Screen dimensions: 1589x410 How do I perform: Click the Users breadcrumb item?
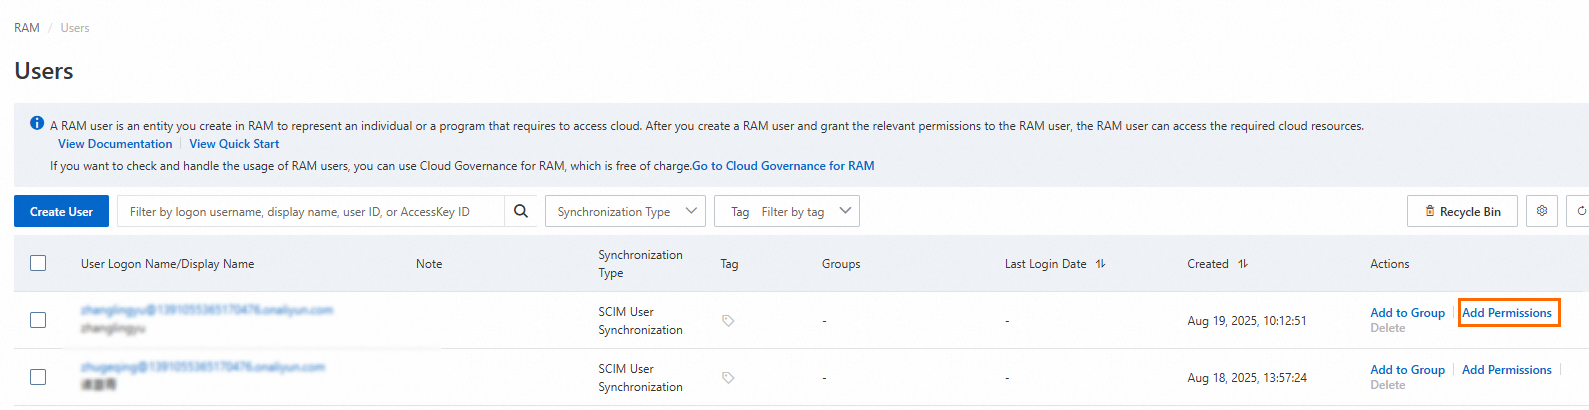[75, 28]
